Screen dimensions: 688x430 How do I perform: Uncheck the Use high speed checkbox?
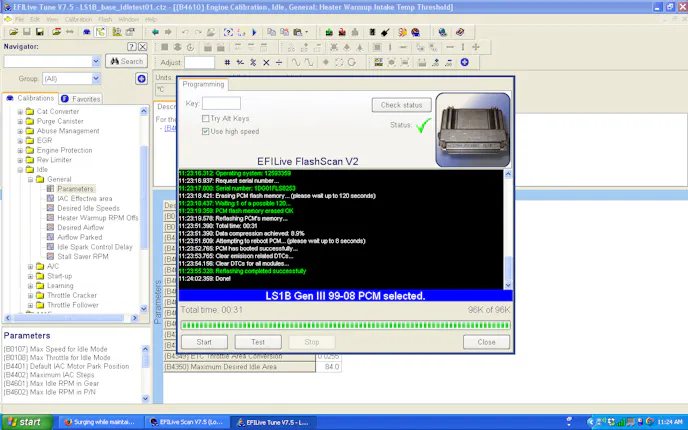point(205,131)
